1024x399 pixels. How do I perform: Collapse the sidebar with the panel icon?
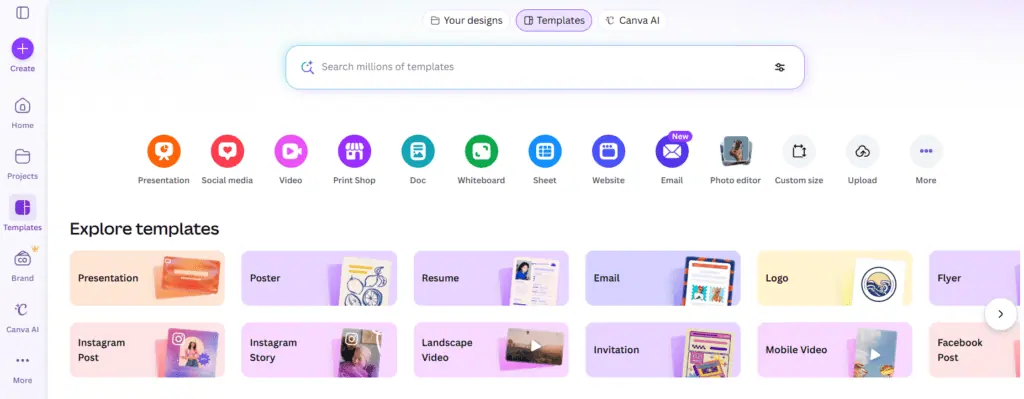tap(22, 12)
